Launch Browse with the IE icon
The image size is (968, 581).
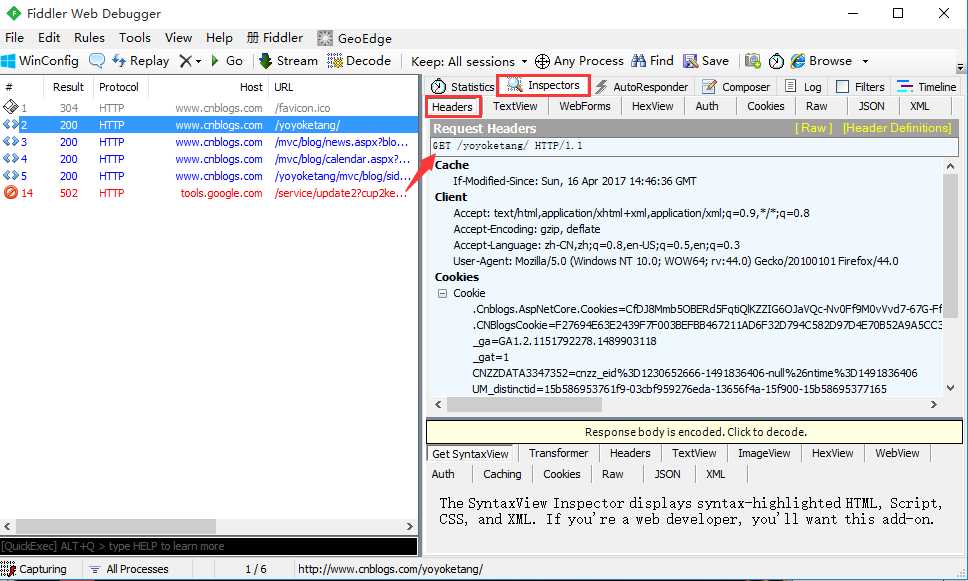(x=798, y=61)
